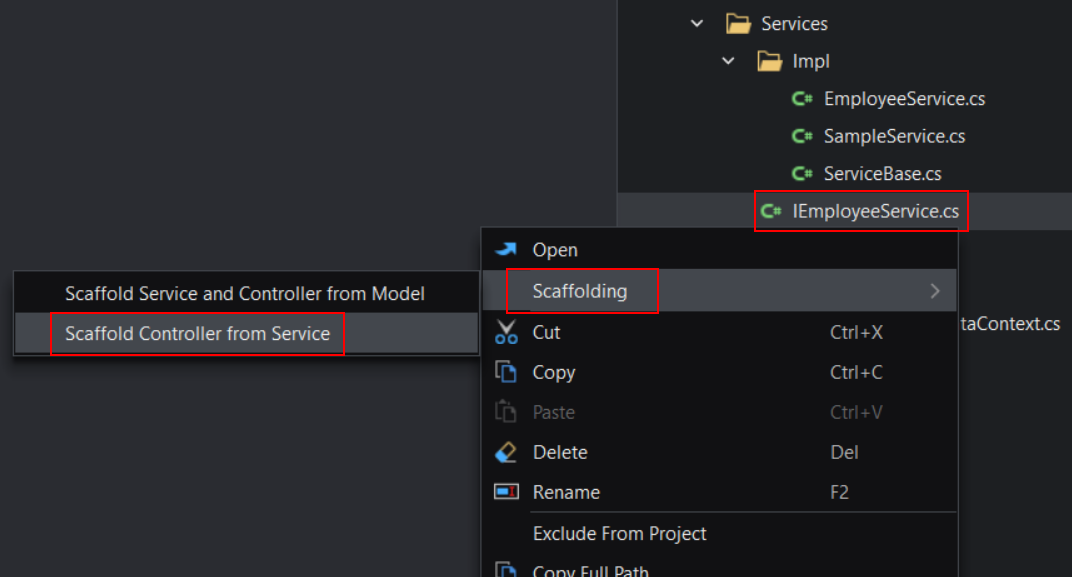Collapse the Impl folder chevron
The height and width of the screenshot is (577, 1072).
pos(729,61)
